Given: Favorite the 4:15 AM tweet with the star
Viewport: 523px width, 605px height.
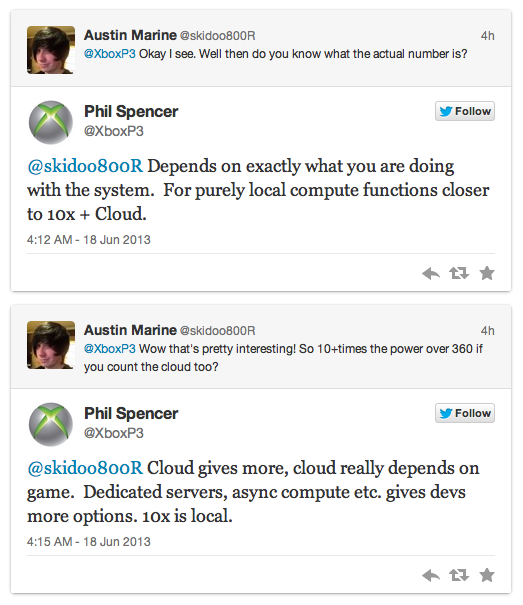Looking at the screenshot, I should [x=487, y=575].
